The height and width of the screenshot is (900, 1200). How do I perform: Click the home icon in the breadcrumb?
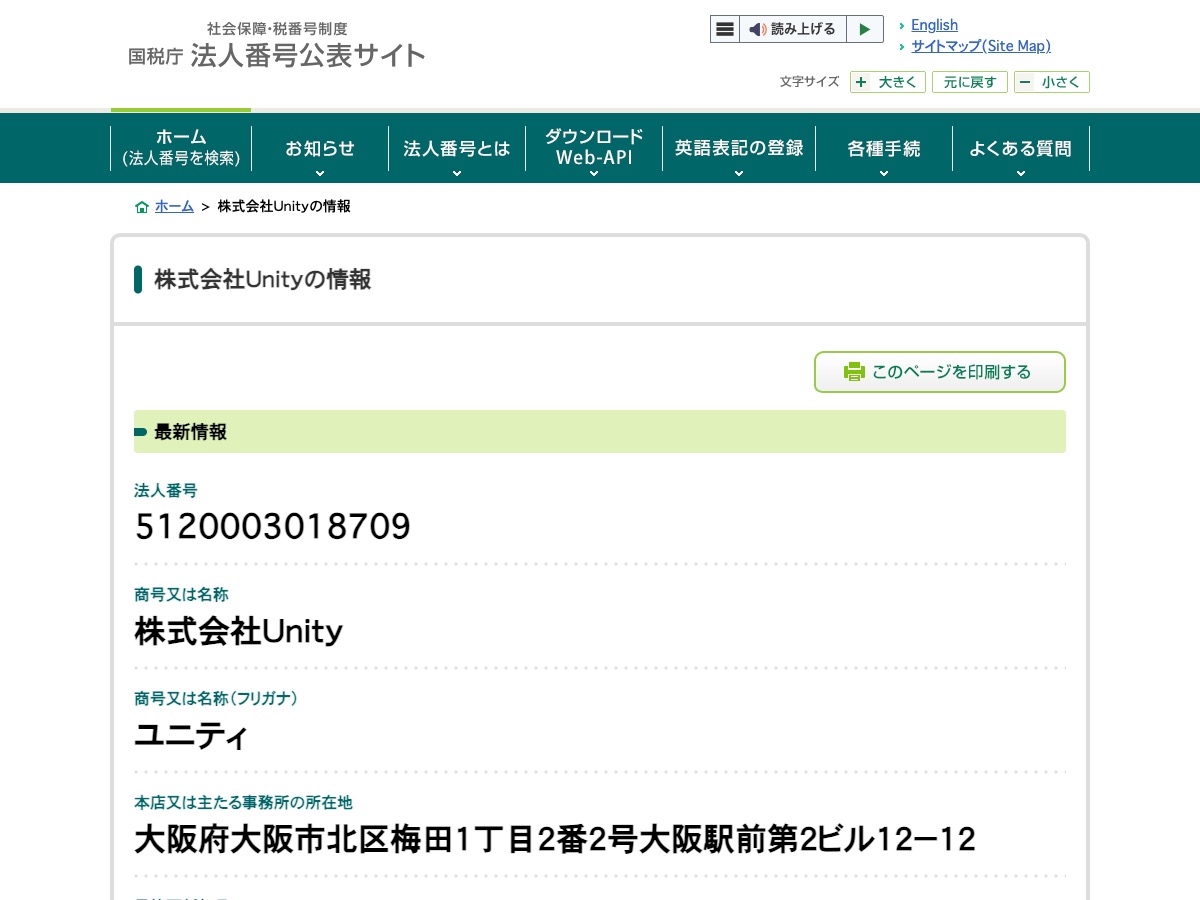(142, 207)
